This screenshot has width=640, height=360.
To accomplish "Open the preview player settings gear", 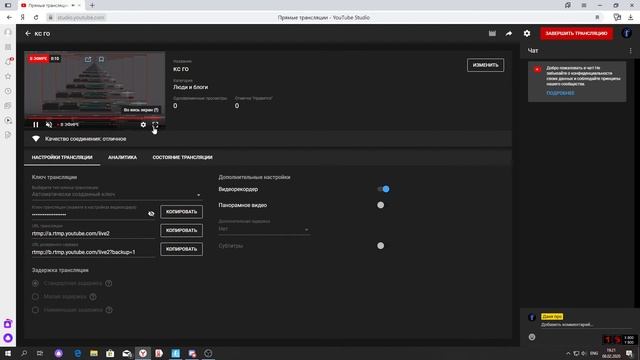I will tap(143, 124).
